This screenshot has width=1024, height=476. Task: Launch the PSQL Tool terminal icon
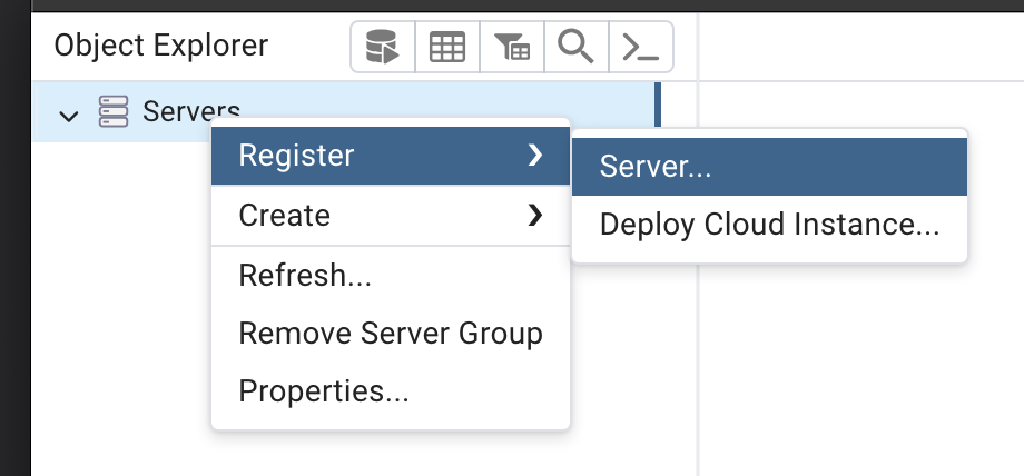click(640, 47)
